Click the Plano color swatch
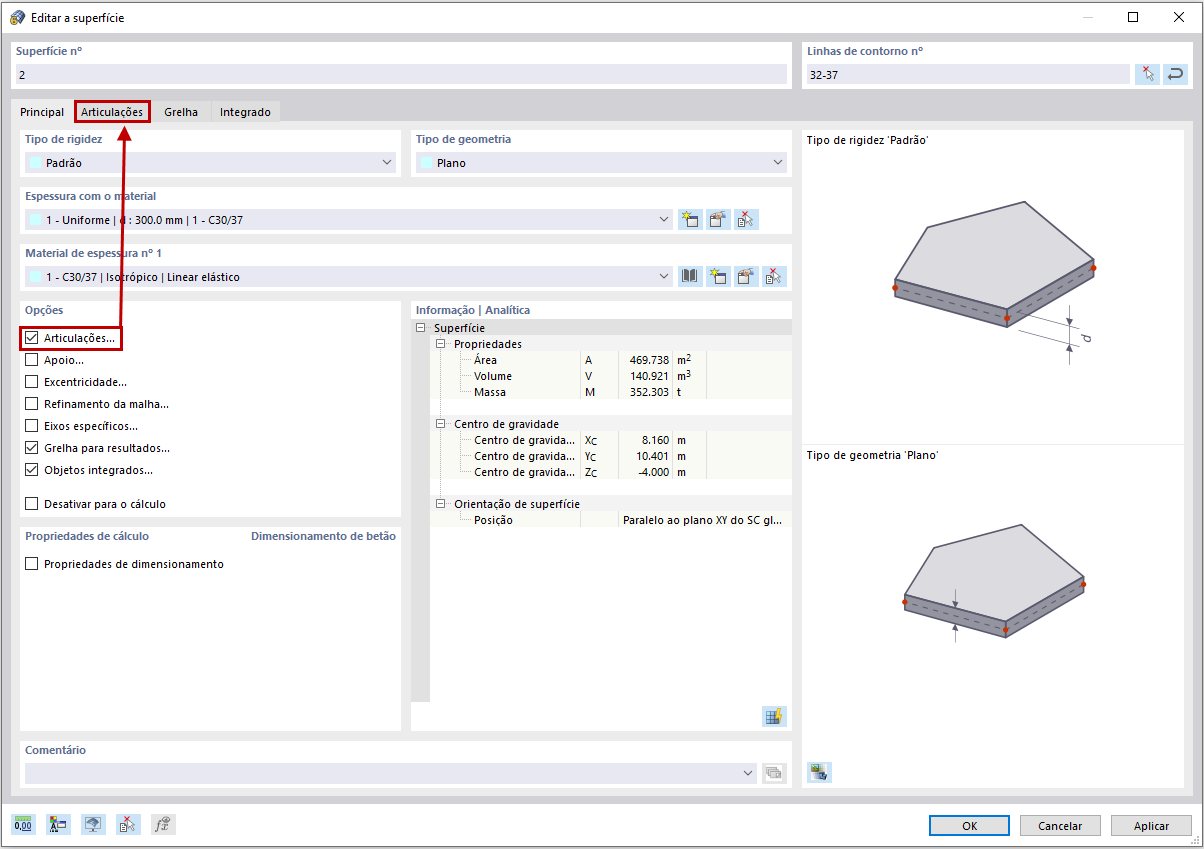This screenshot has height=849, width=1204. (x=426, y=163)
